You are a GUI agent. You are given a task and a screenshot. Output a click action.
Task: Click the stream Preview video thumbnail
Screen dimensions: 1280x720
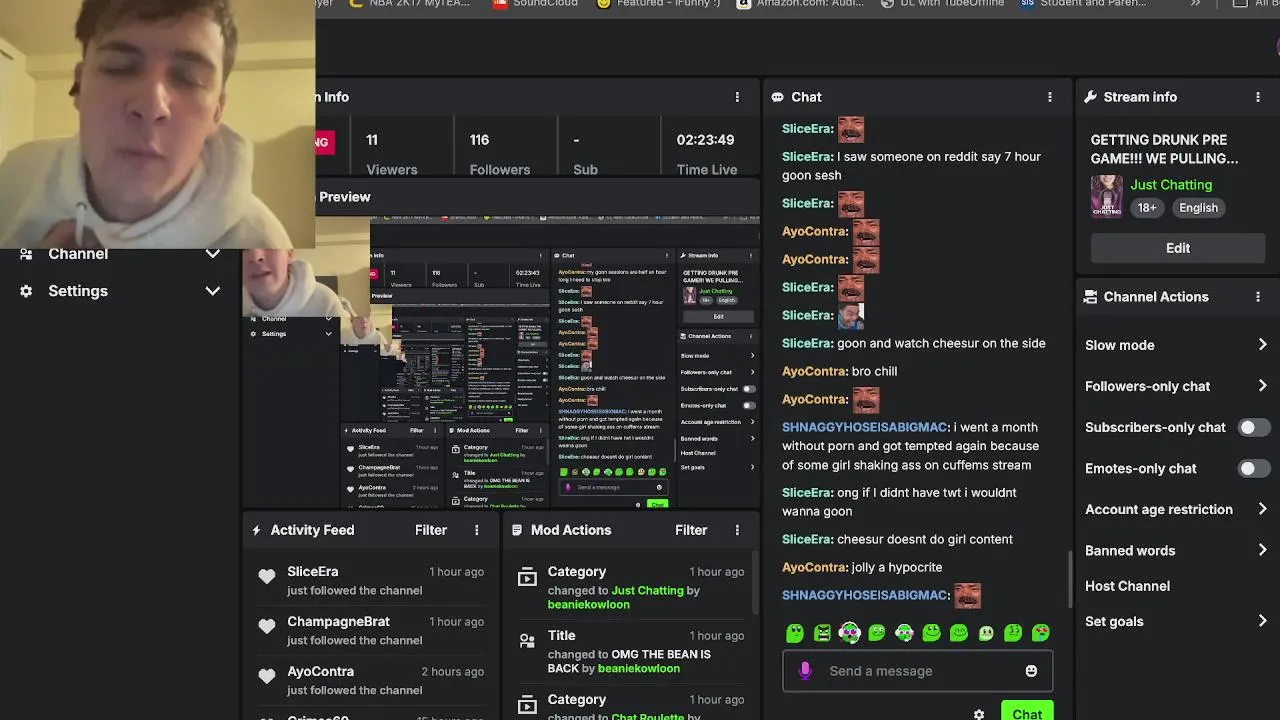(x=501, y=362)
